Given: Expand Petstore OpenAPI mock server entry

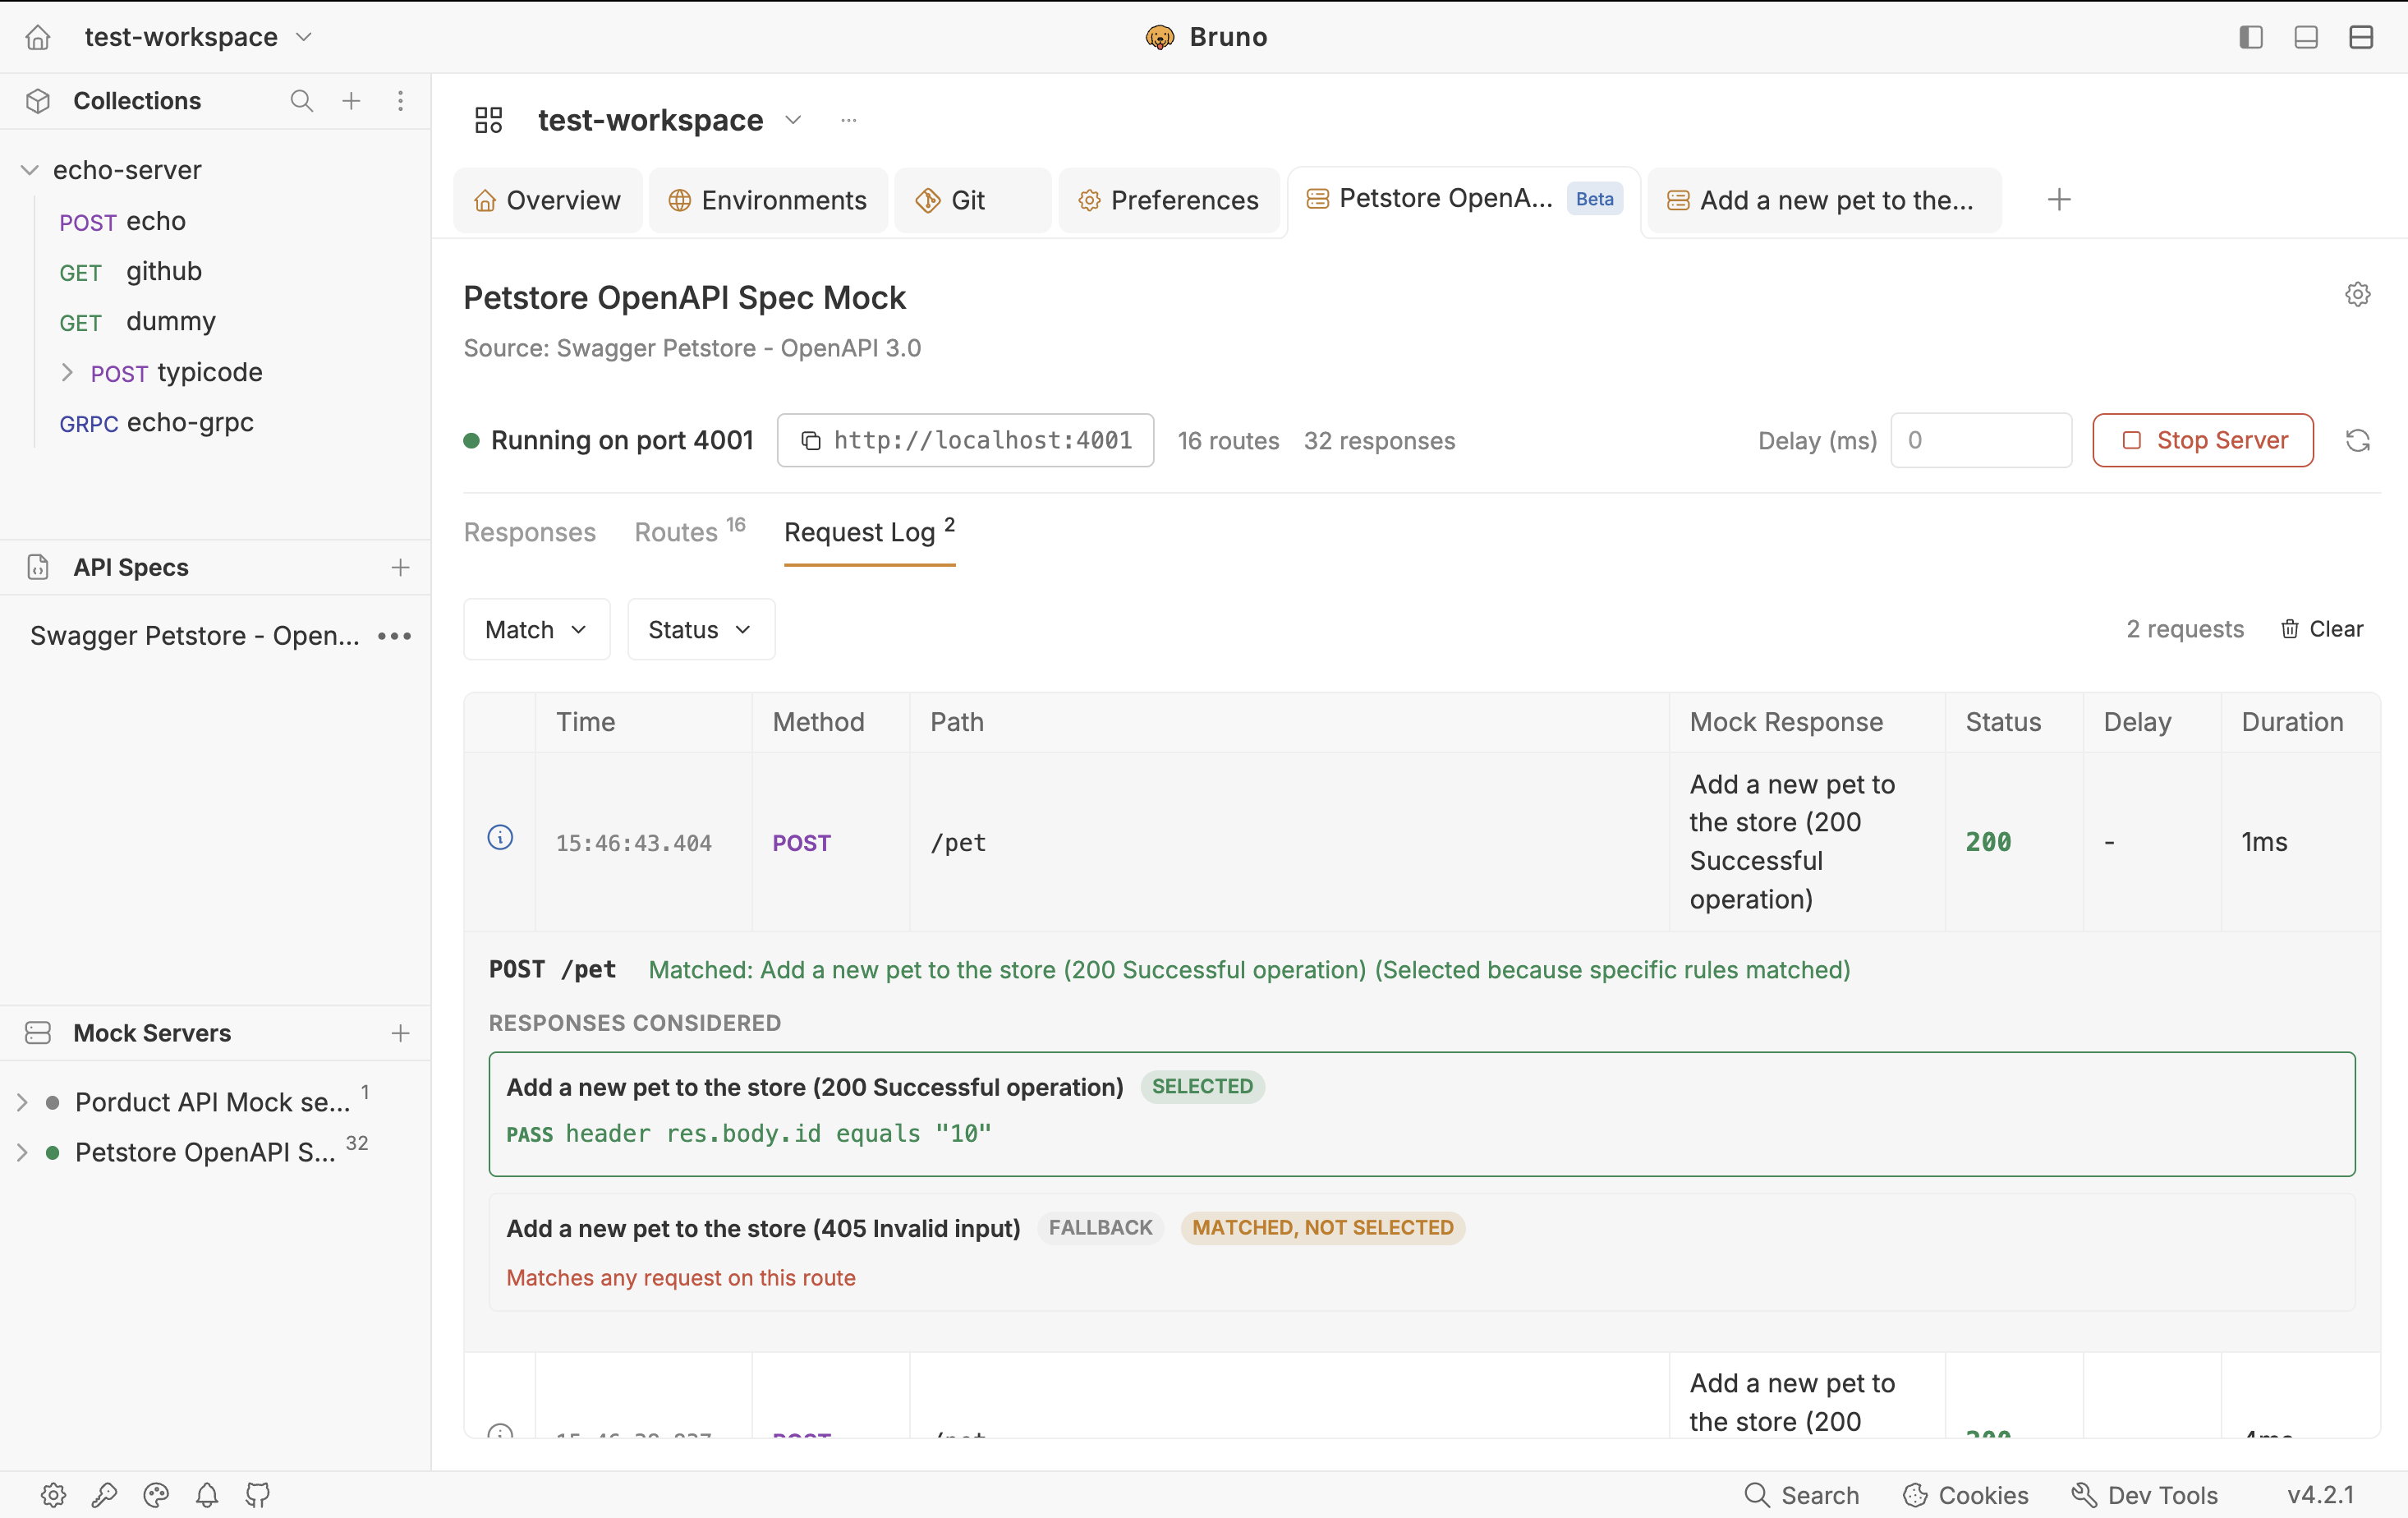Looking at the screenshot, I should 22,1153.
